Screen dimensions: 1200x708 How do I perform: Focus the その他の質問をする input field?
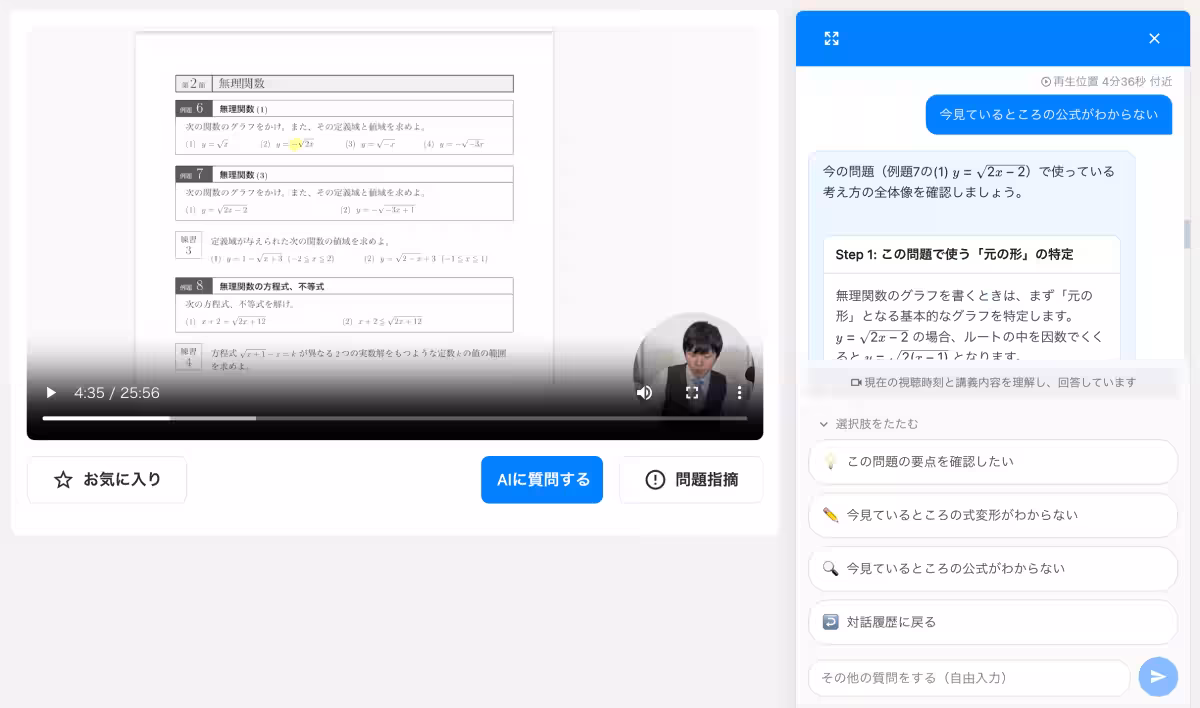click(969, 678)
